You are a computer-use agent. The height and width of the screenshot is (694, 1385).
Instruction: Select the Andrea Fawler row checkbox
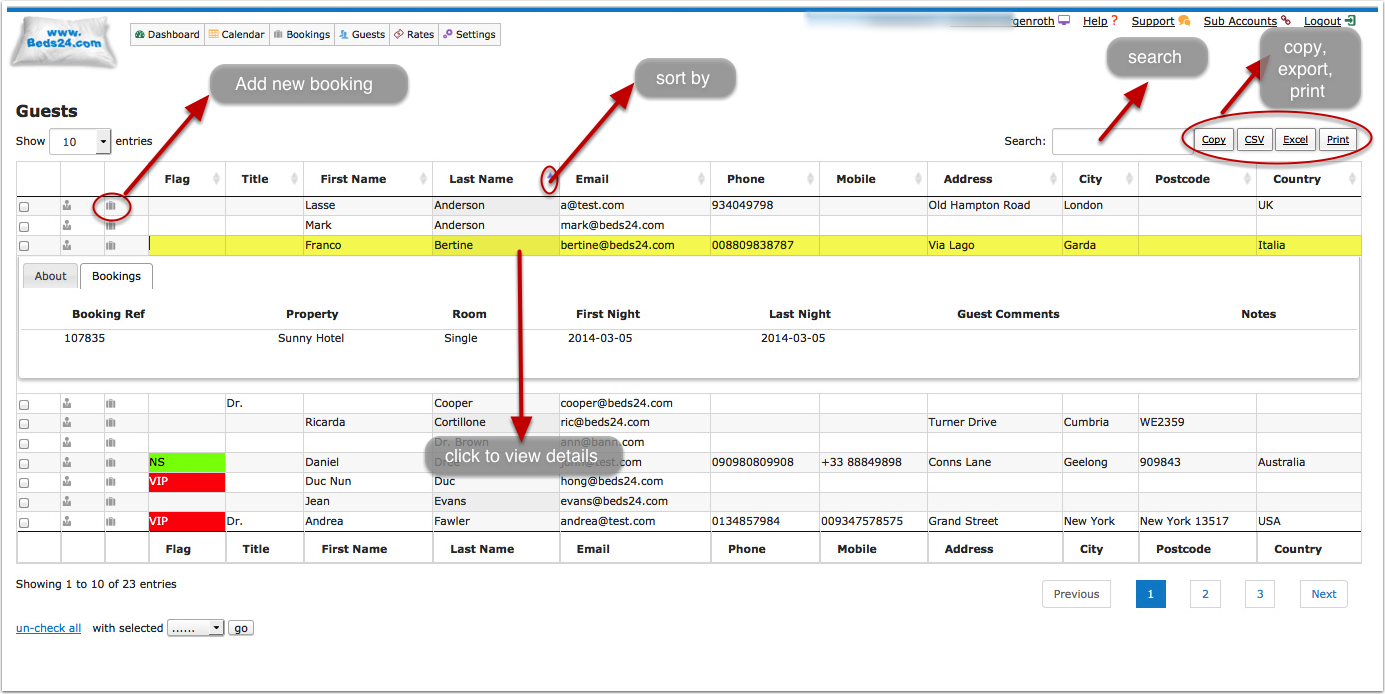[24, 523]
